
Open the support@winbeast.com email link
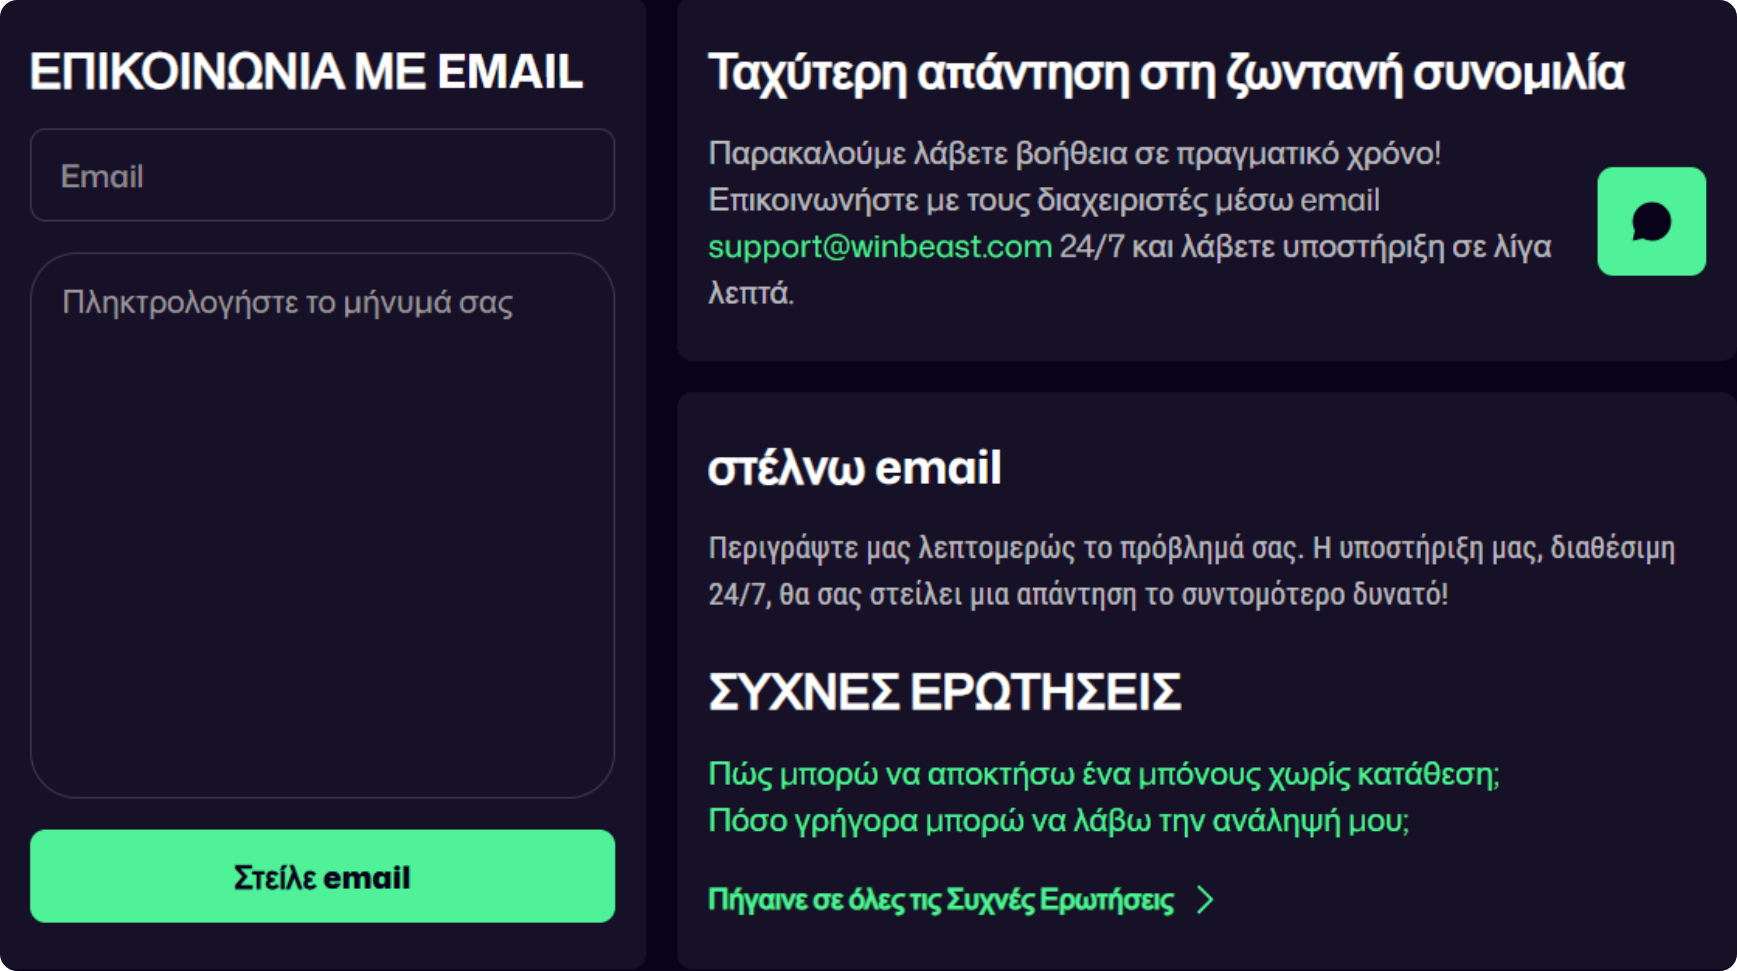tap(879, 247)
